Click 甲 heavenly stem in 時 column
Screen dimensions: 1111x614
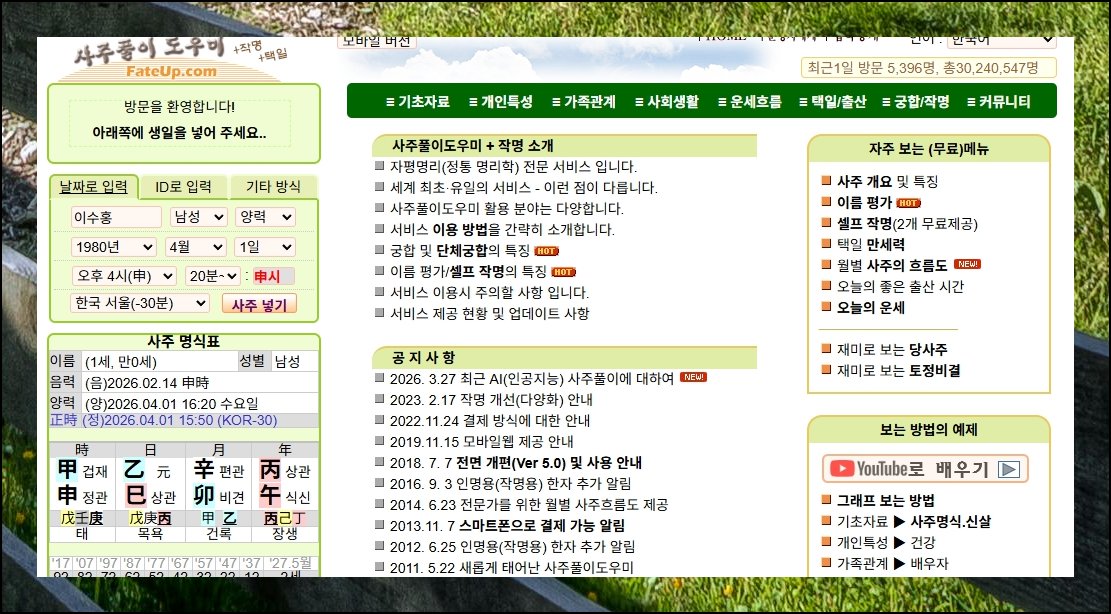(x=67, y=470)
